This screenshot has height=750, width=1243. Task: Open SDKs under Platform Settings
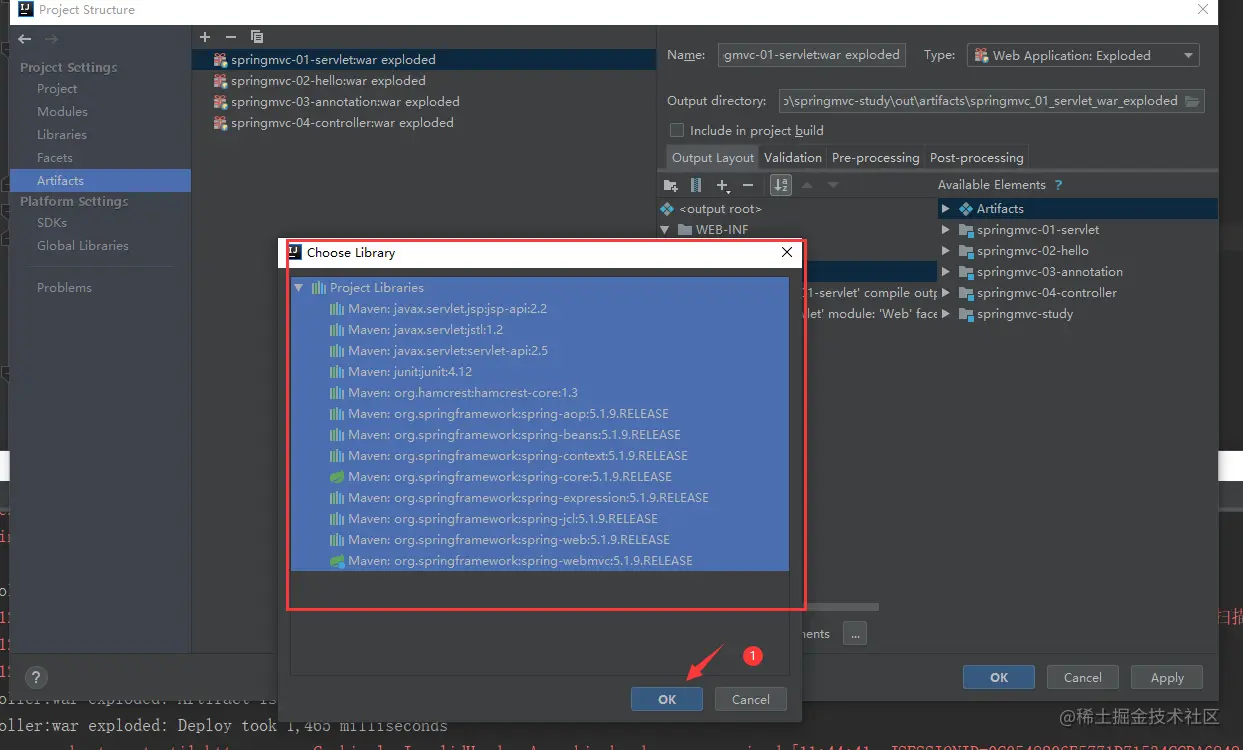coord(52,223)
